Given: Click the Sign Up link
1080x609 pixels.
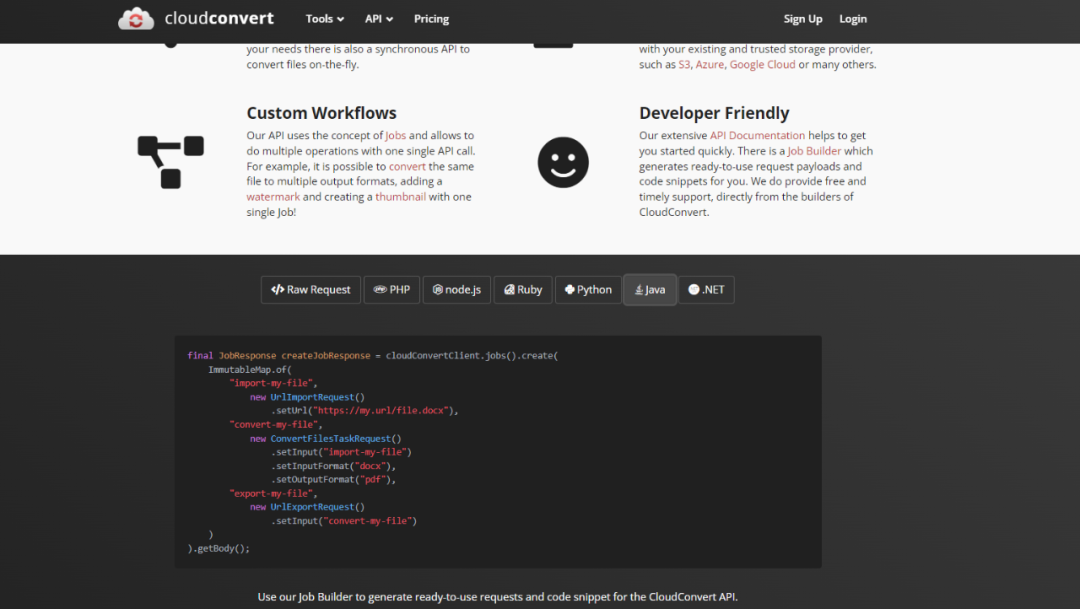Looking at the screenshot, I should click(x=802, y=19).
